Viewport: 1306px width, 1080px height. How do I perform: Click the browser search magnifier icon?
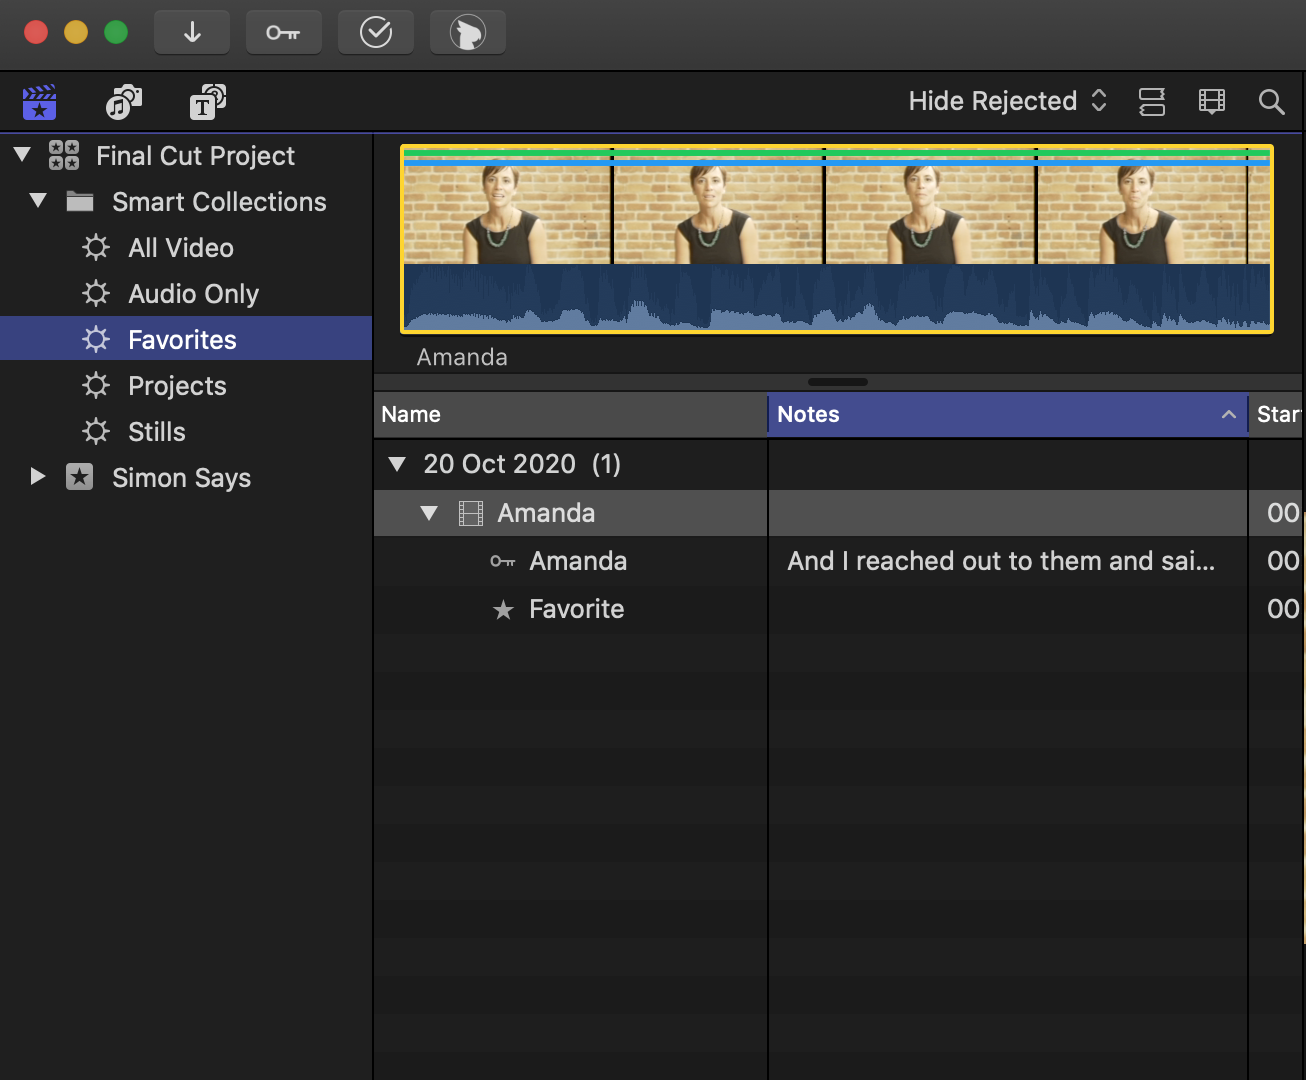[x=1271, y=102]
